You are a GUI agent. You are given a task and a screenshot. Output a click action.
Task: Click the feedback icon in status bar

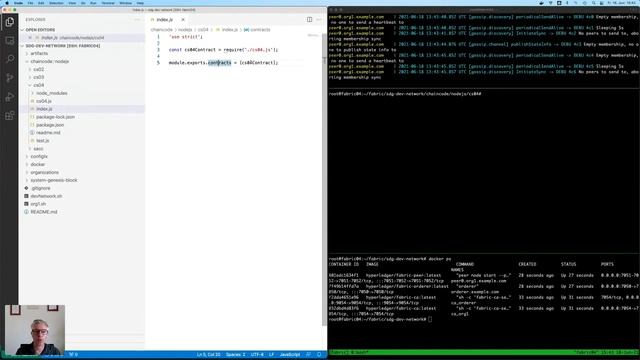click(x=309, y=354)
